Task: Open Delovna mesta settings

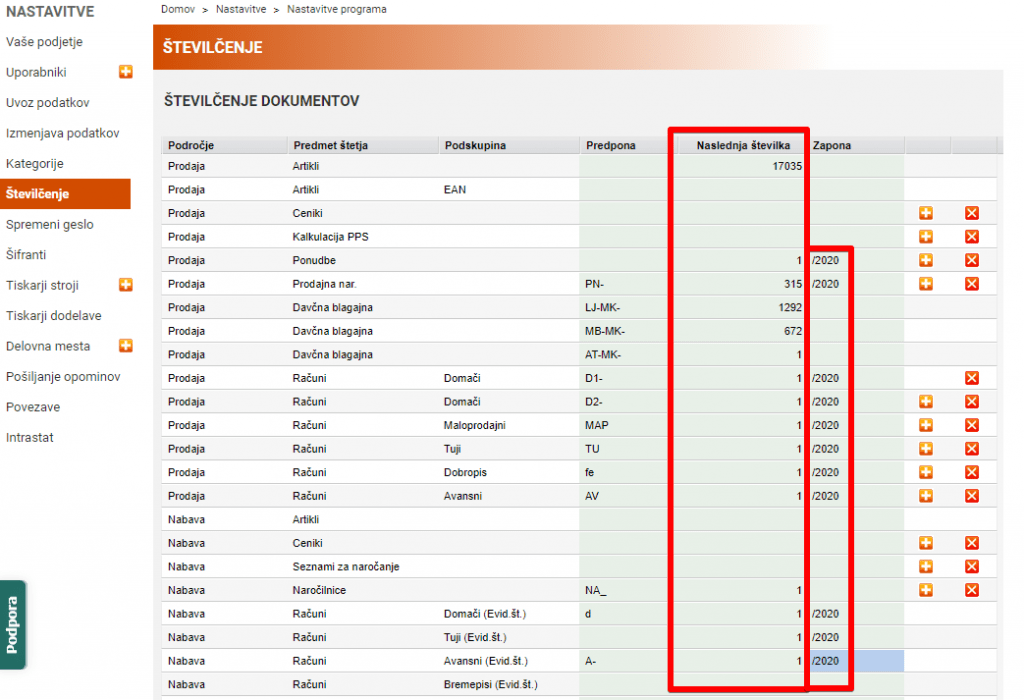Action: click(x=48, y=346)
